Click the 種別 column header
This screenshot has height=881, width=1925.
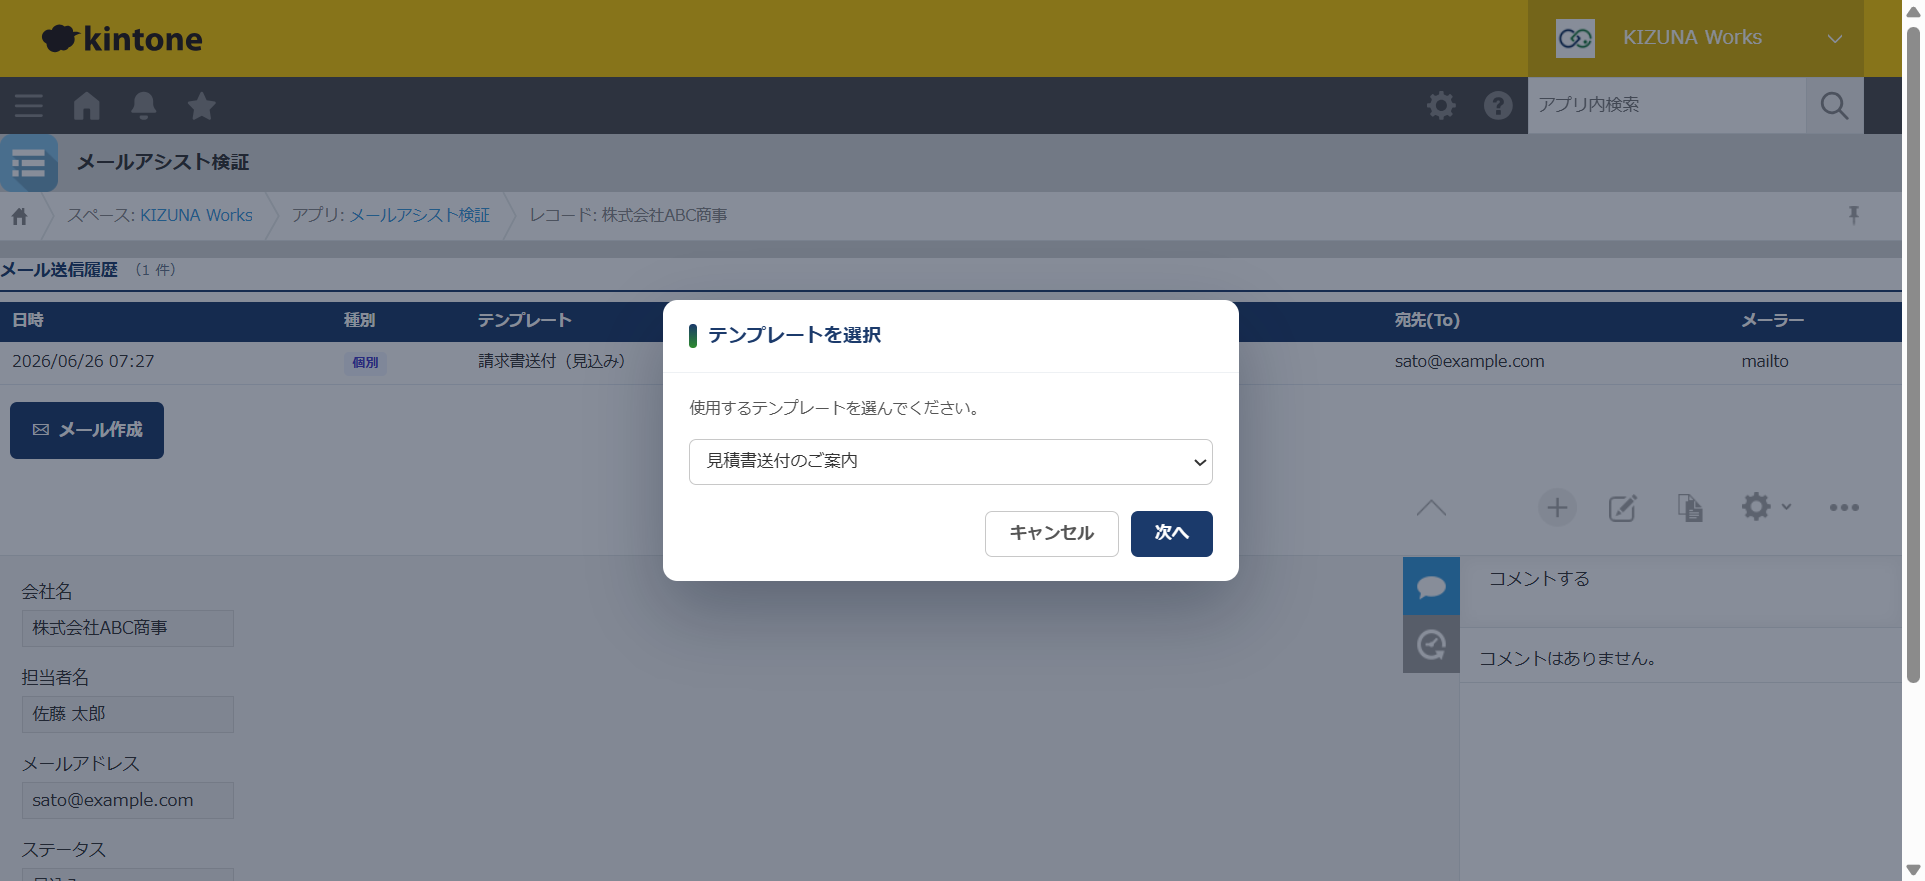tap(359, 320)
